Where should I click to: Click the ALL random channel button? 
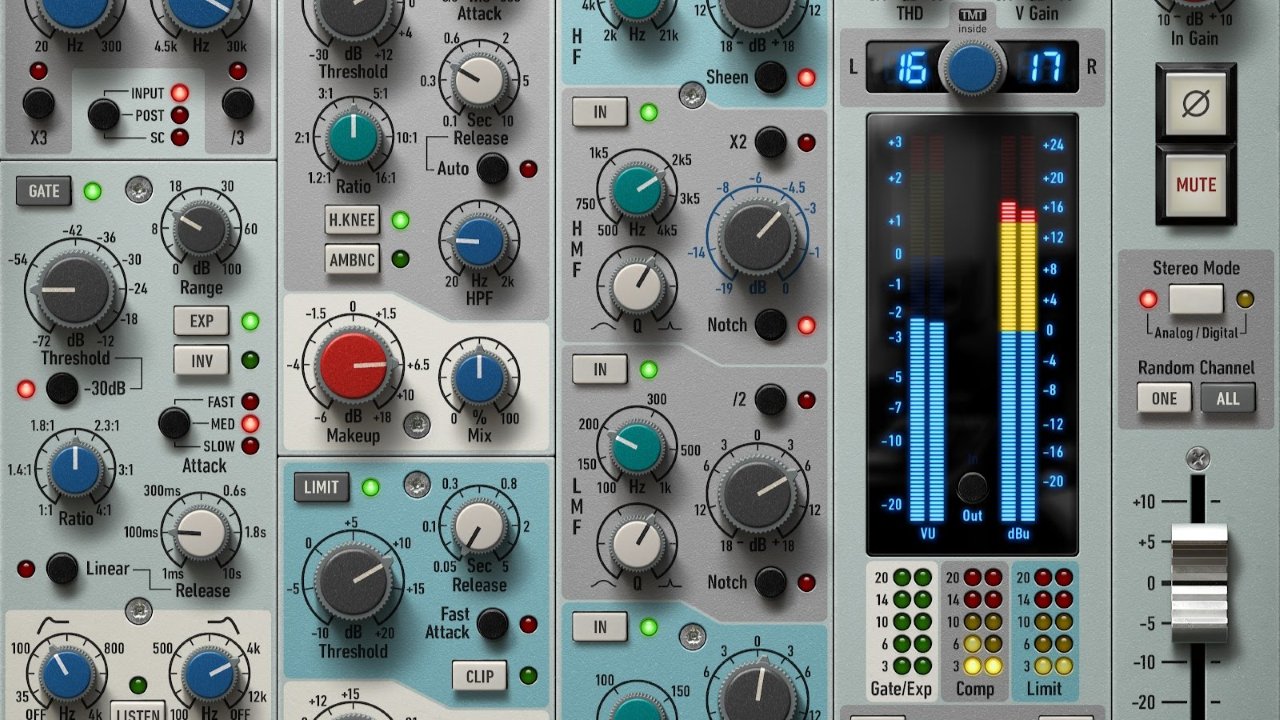click(x=1228, y=398)
